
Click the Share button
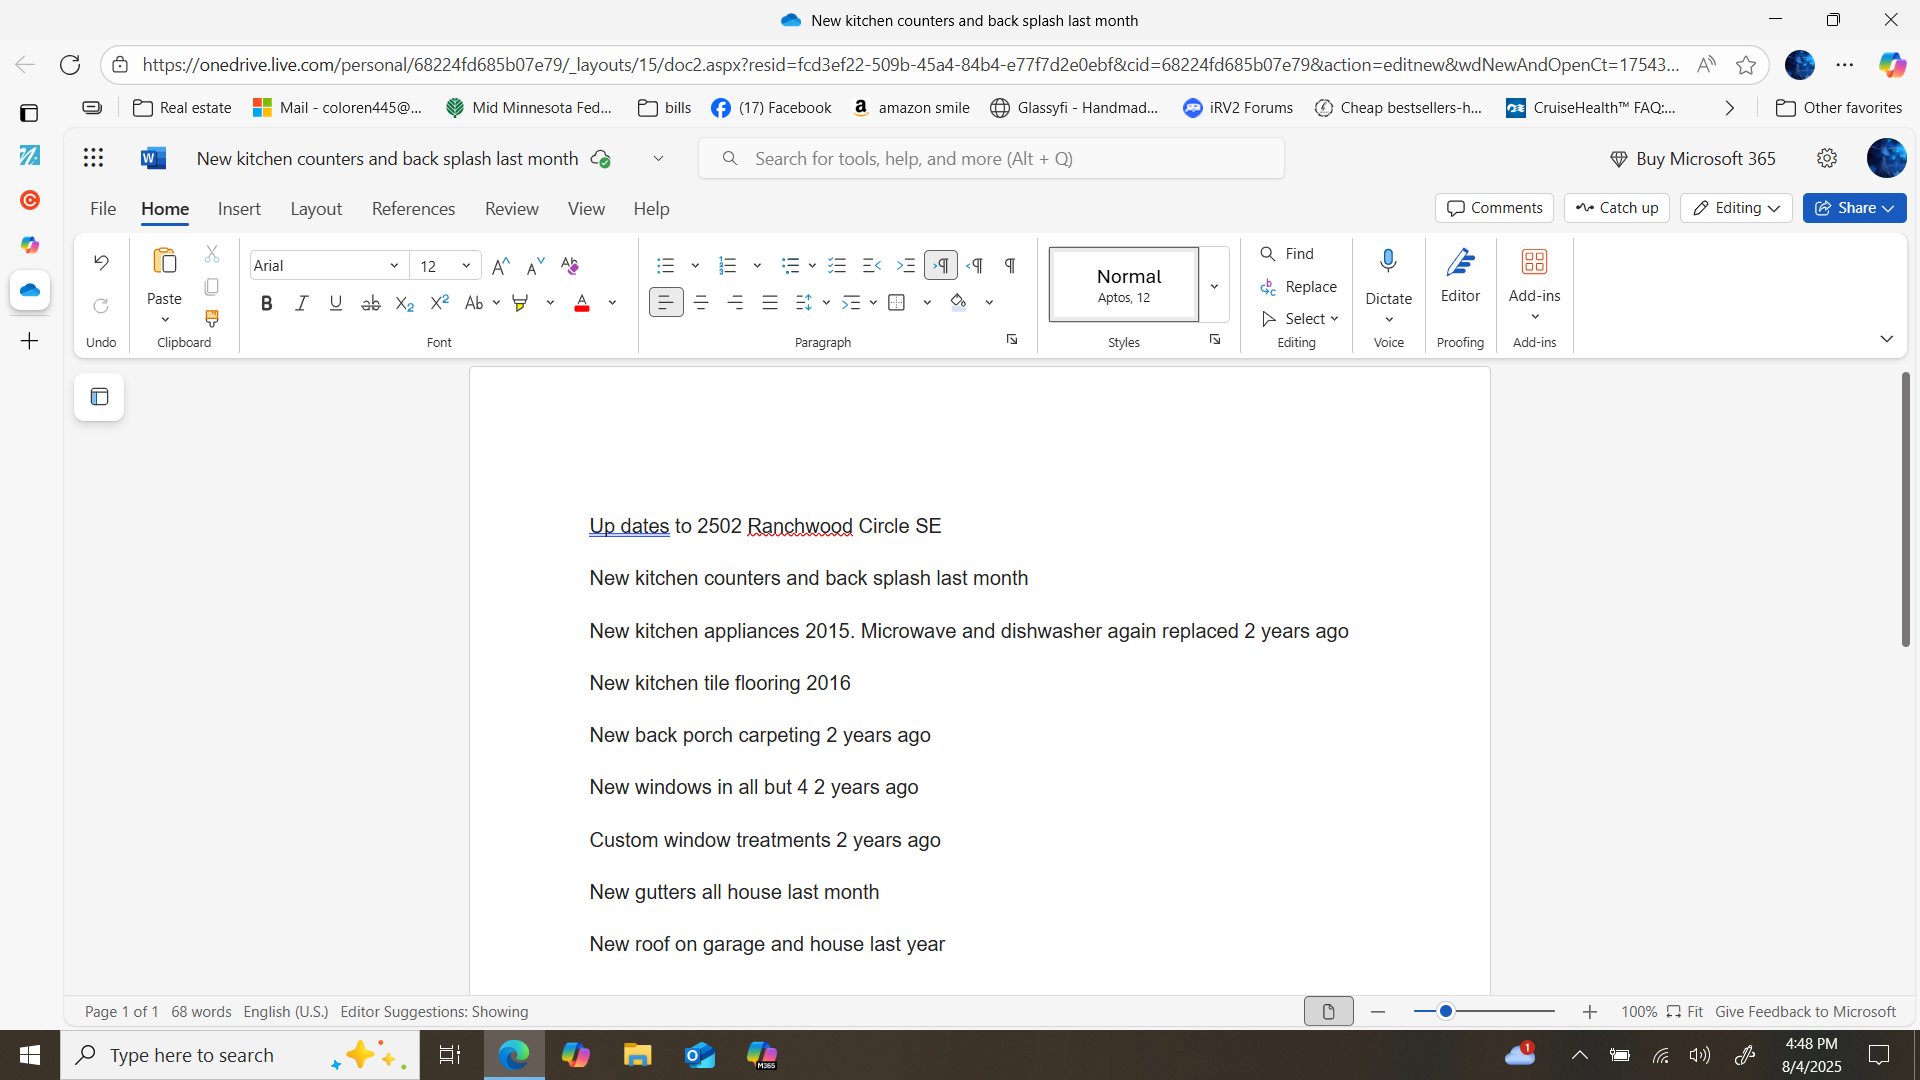pyautogui.click(x=1854, y=208)
